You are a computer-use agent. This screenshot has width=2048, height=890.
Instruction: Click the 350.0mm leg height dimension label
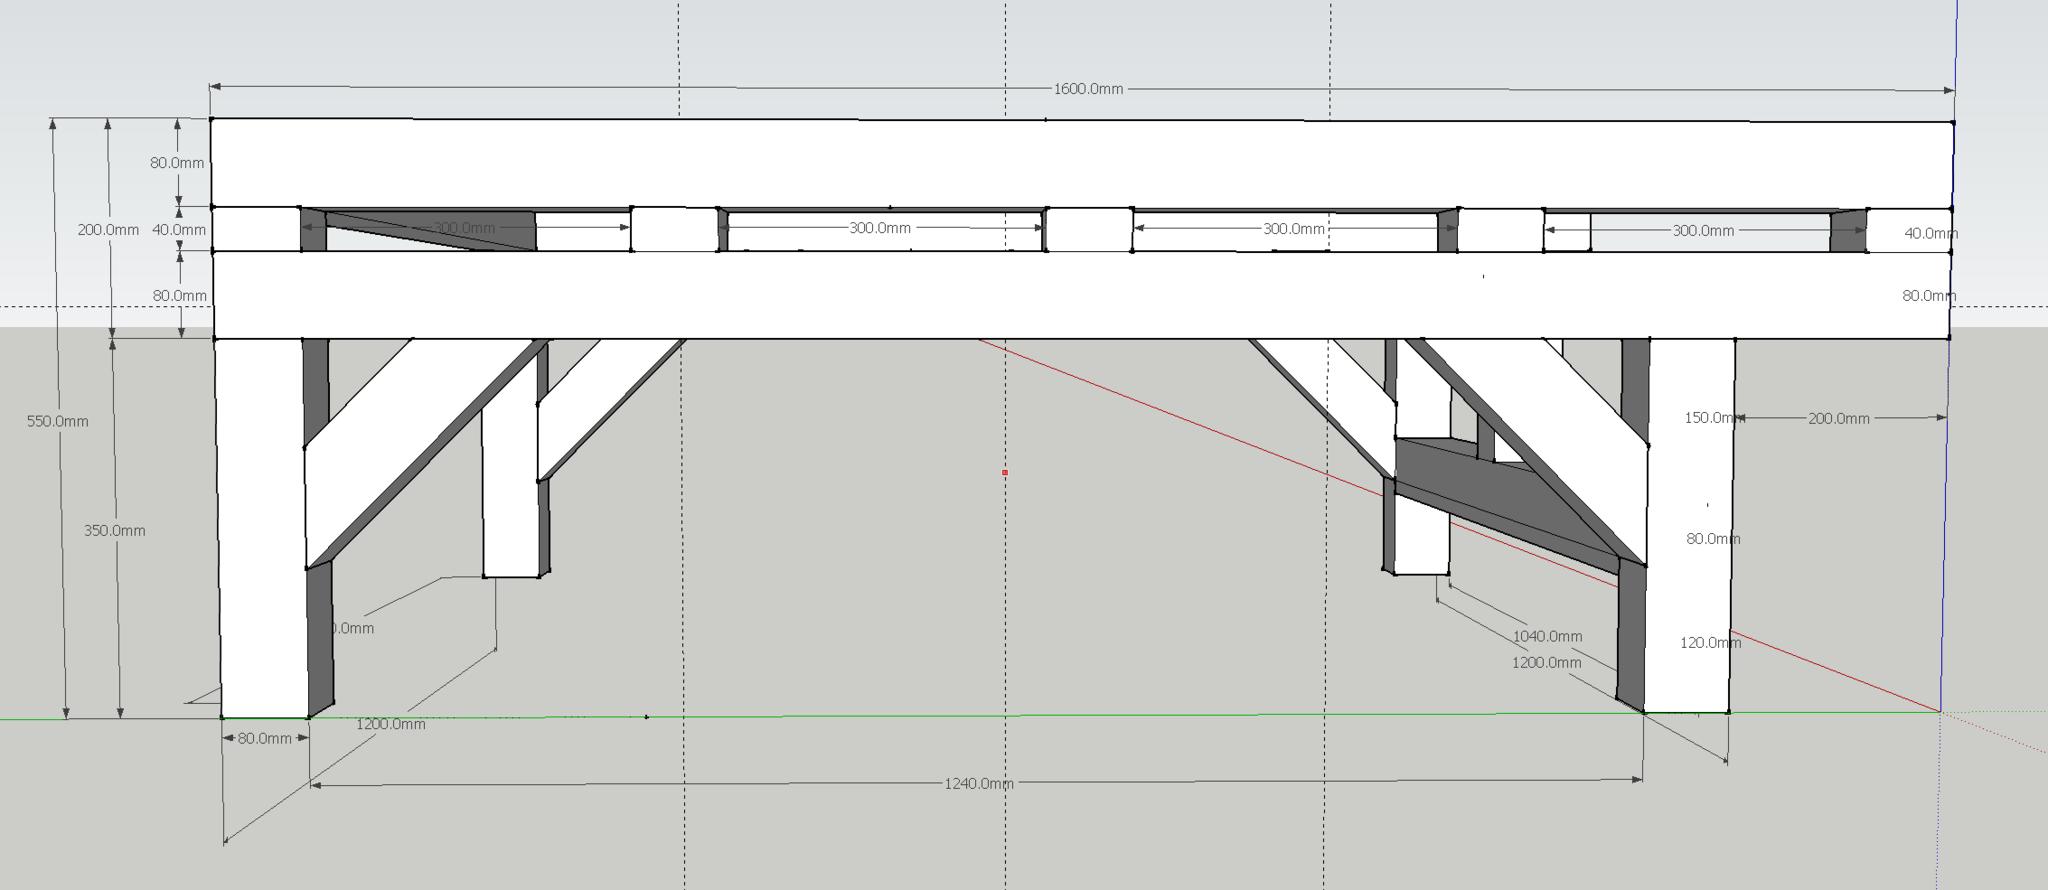[x=114, y=531]
